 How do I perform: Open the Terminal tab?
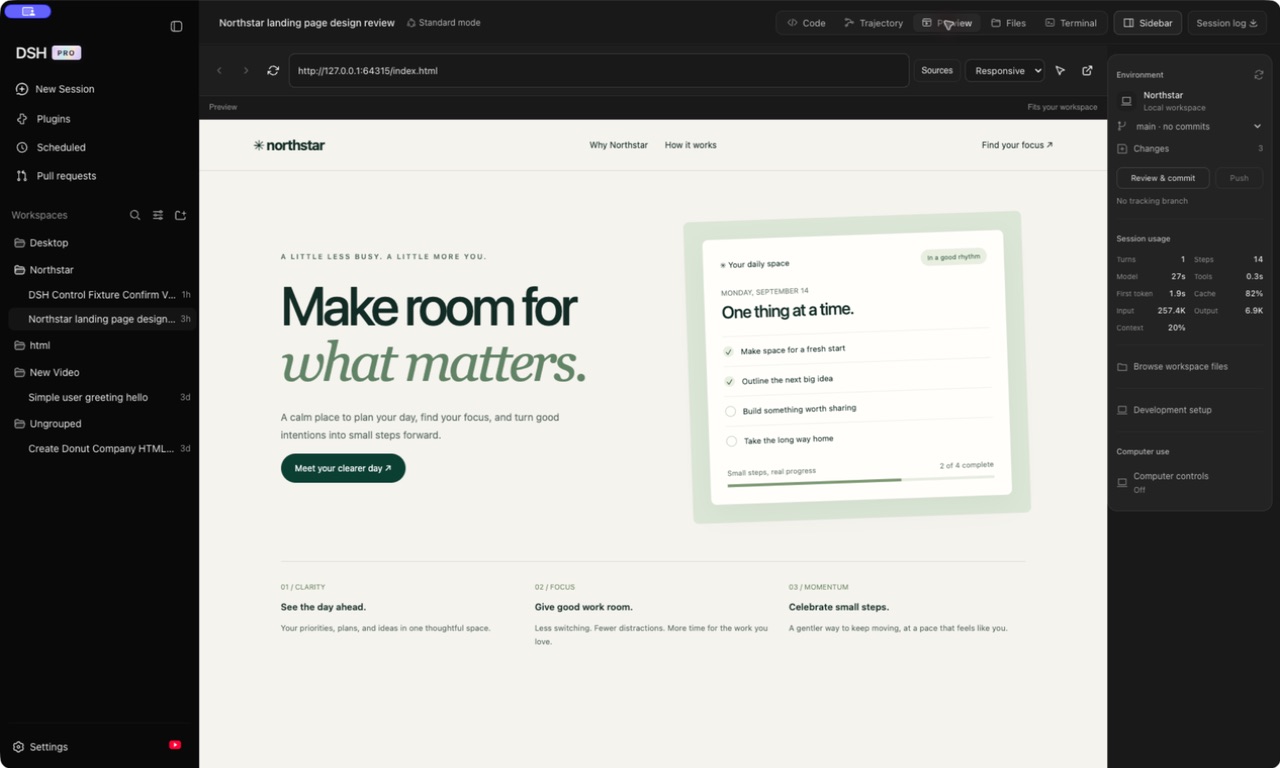1071,23
